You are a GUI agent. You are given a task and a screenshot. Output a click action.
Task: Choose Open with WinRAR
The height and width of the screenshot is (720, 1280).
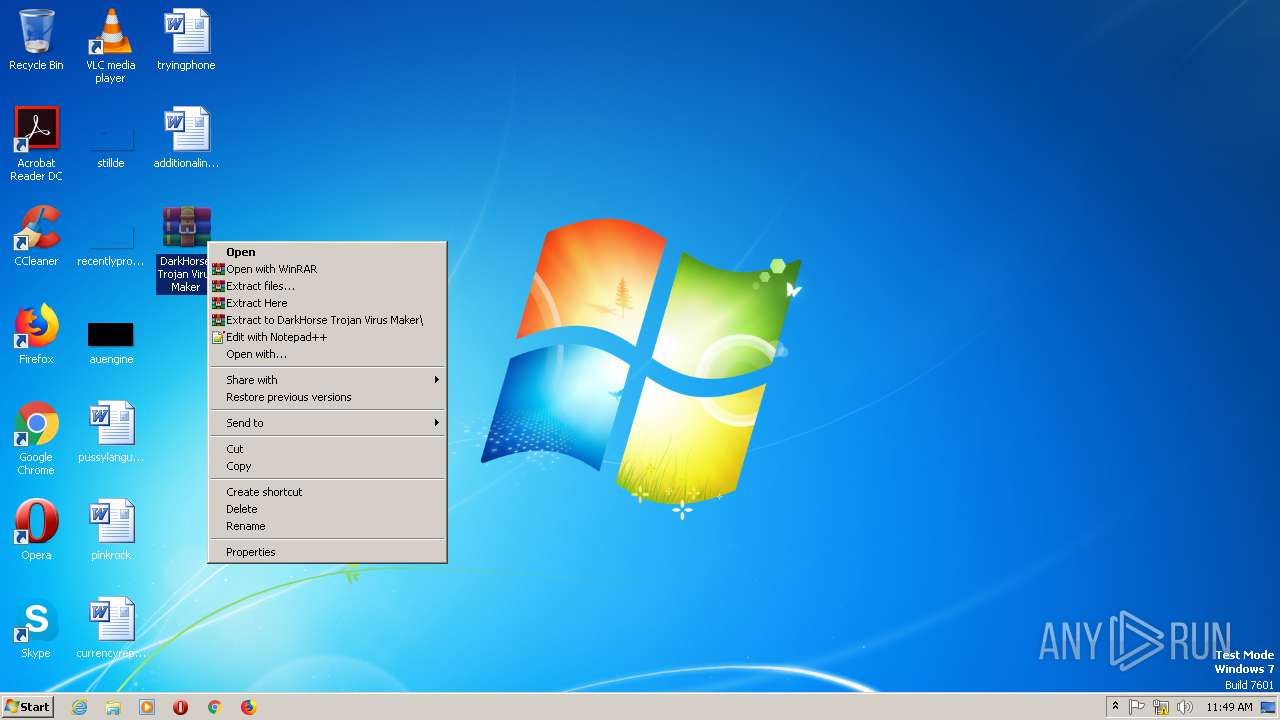tap(327, 269)
